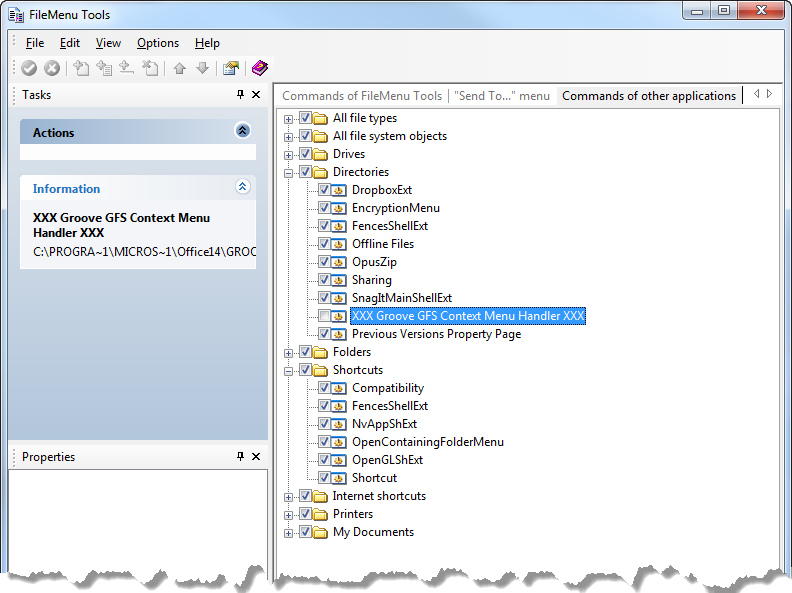Viewport: 792px width, 593px height.
Task: Expand the All file types node
Action: 288,119
